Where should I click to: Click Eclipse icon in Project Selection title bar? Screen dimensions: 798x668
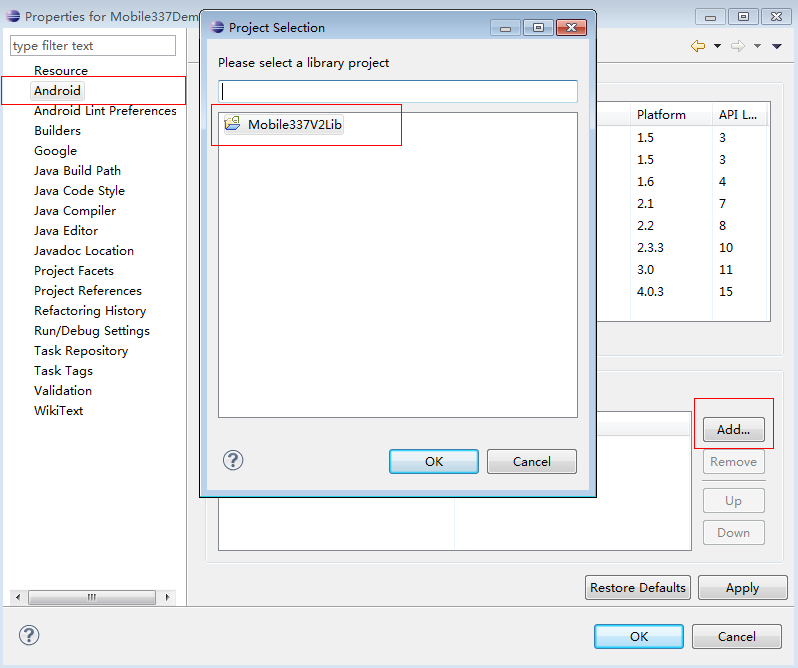coord(216,27)
